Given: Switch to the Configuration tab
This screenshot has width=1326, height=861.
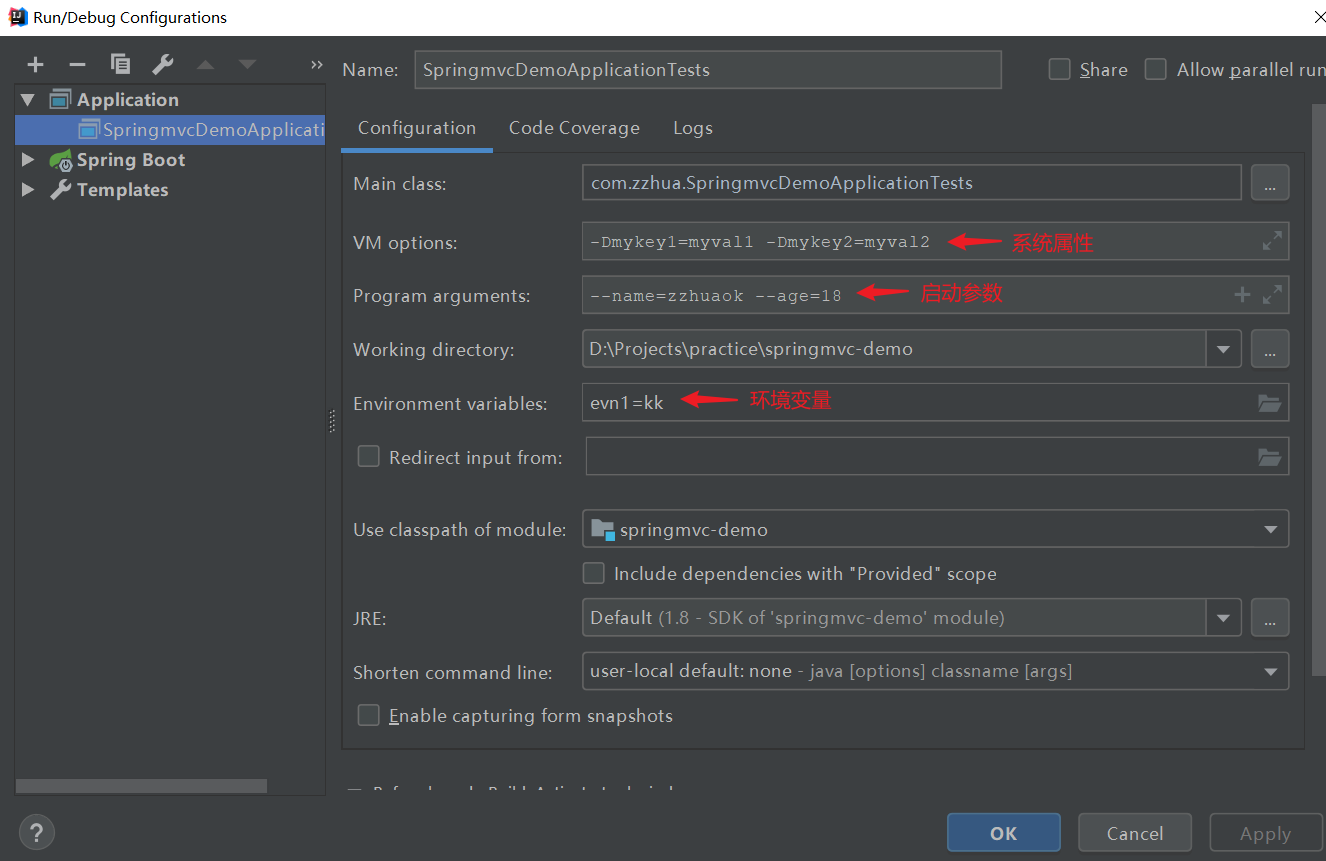Looking at the screenshot, I should click(417, 128).
